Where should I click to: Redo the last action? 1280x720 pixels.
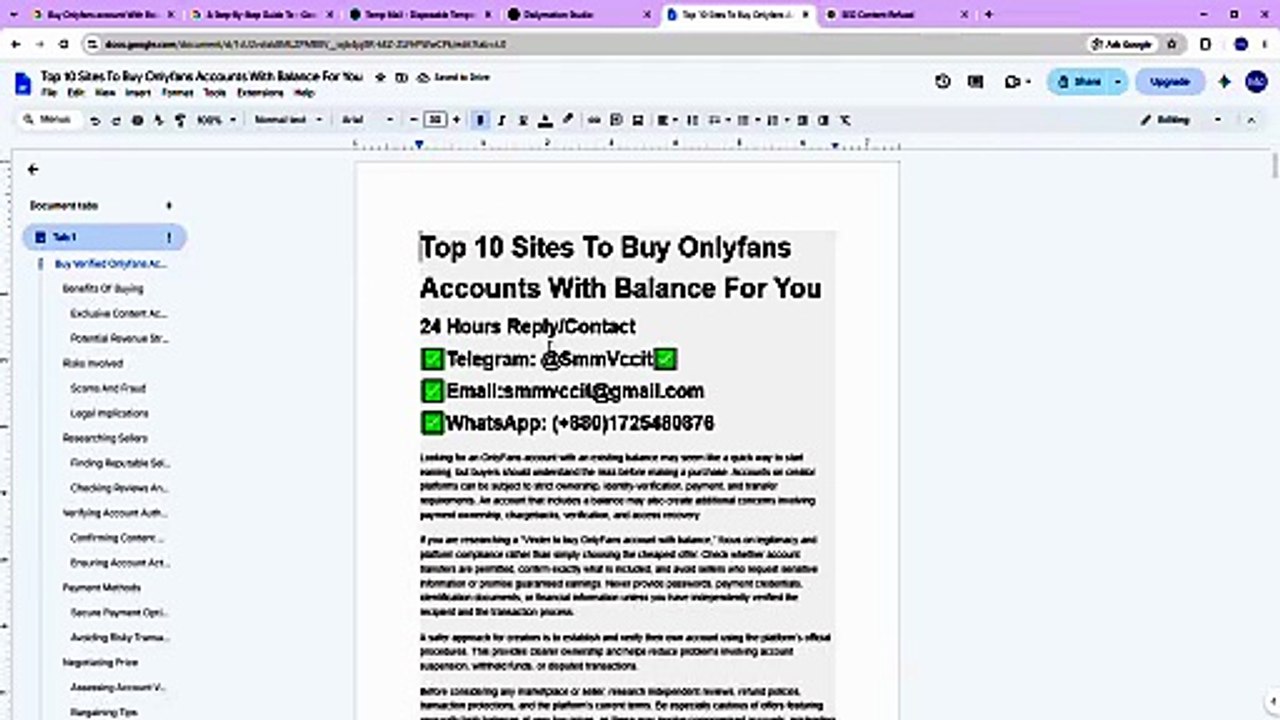[116, 120]
